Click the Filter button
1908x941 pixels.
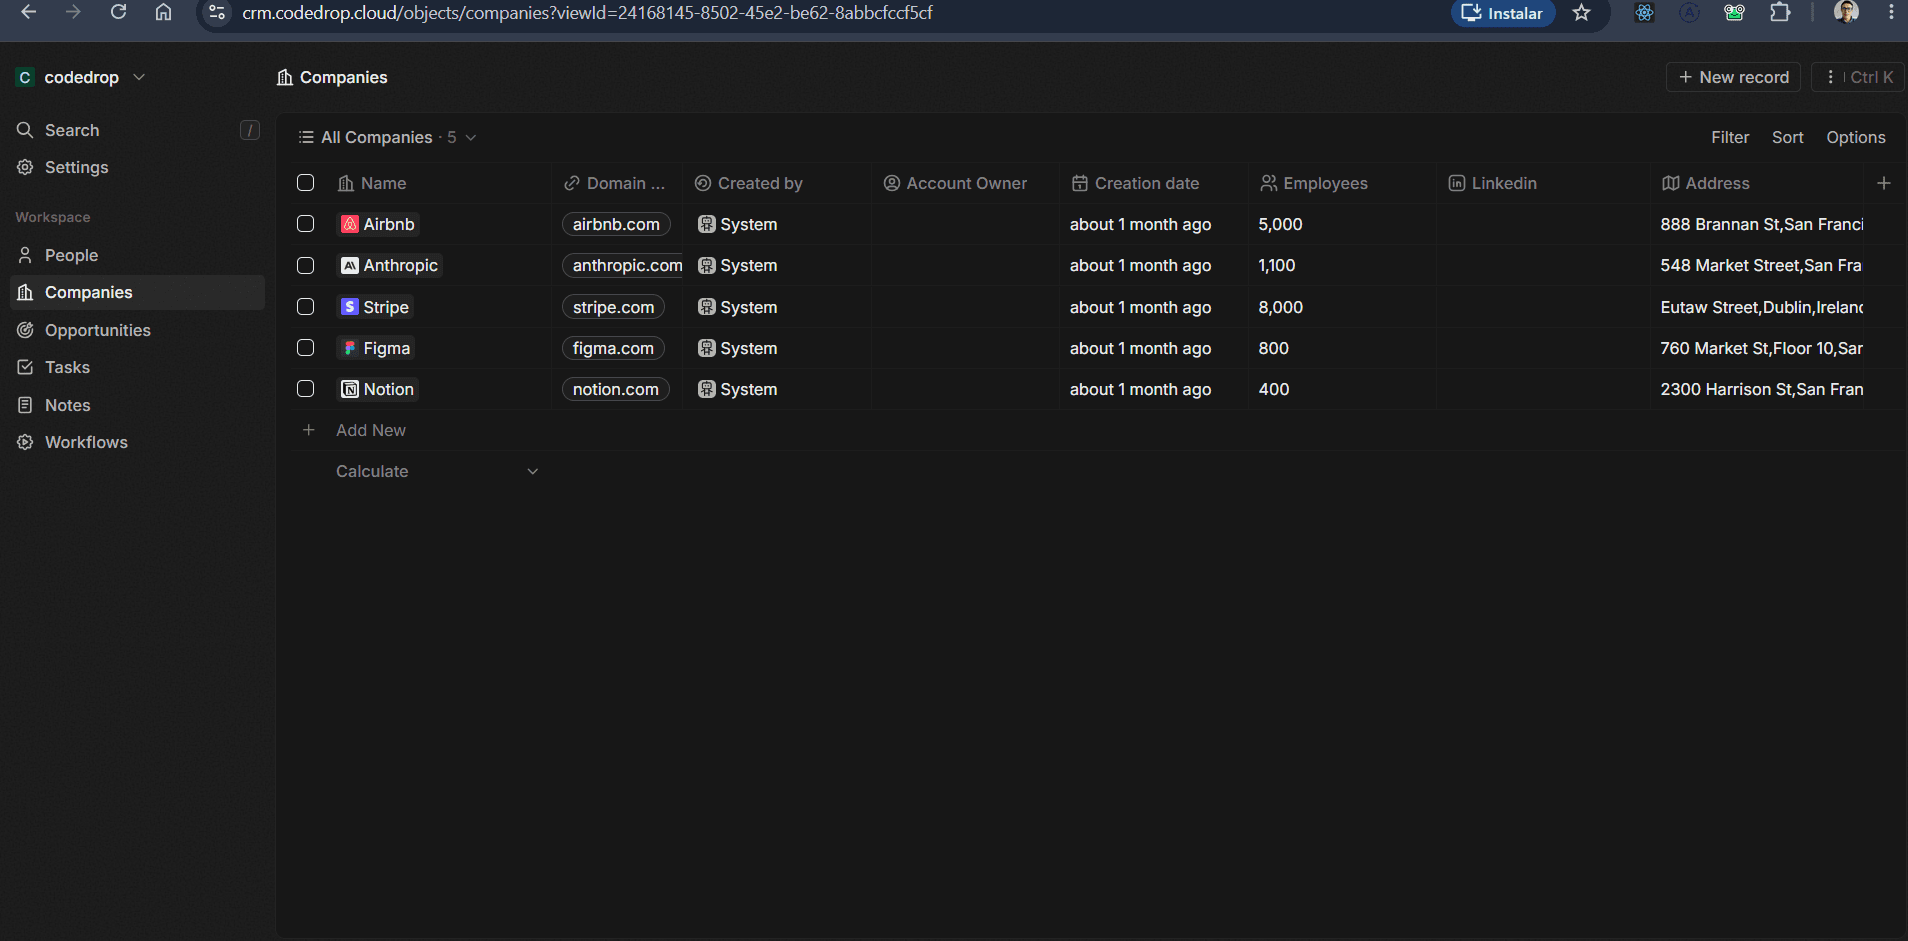(x=1730, y=137)
